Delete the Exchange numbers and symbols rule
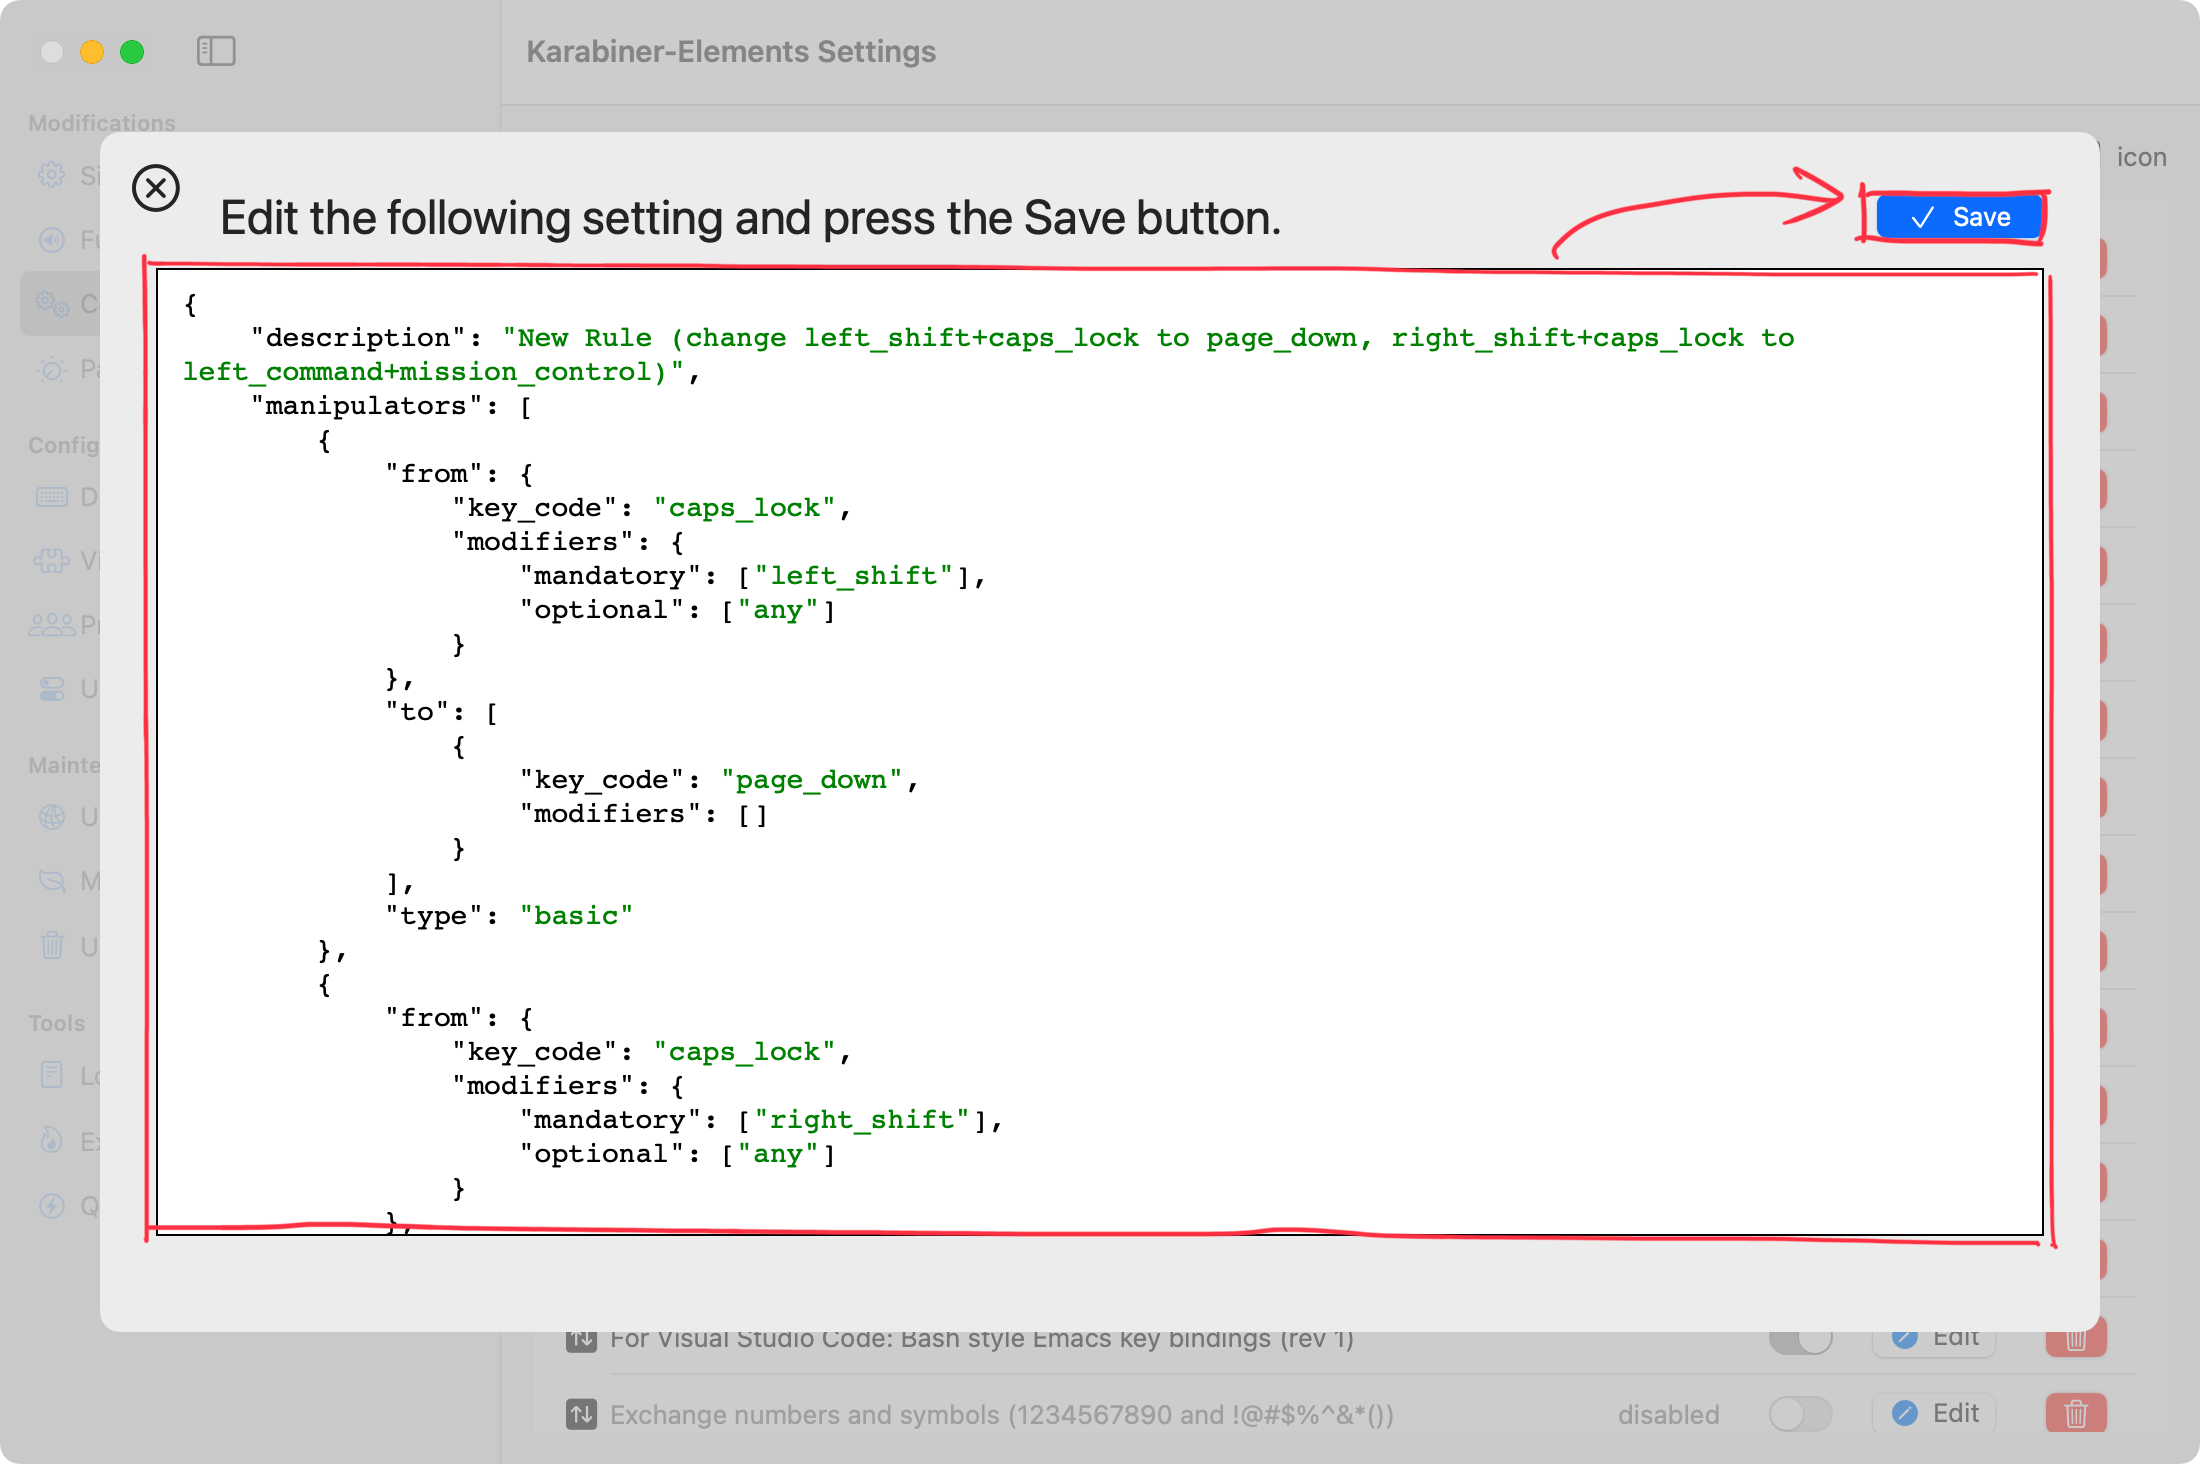Image resolution: width=2200 pixels, height=1464 pixels. 2076,1413
